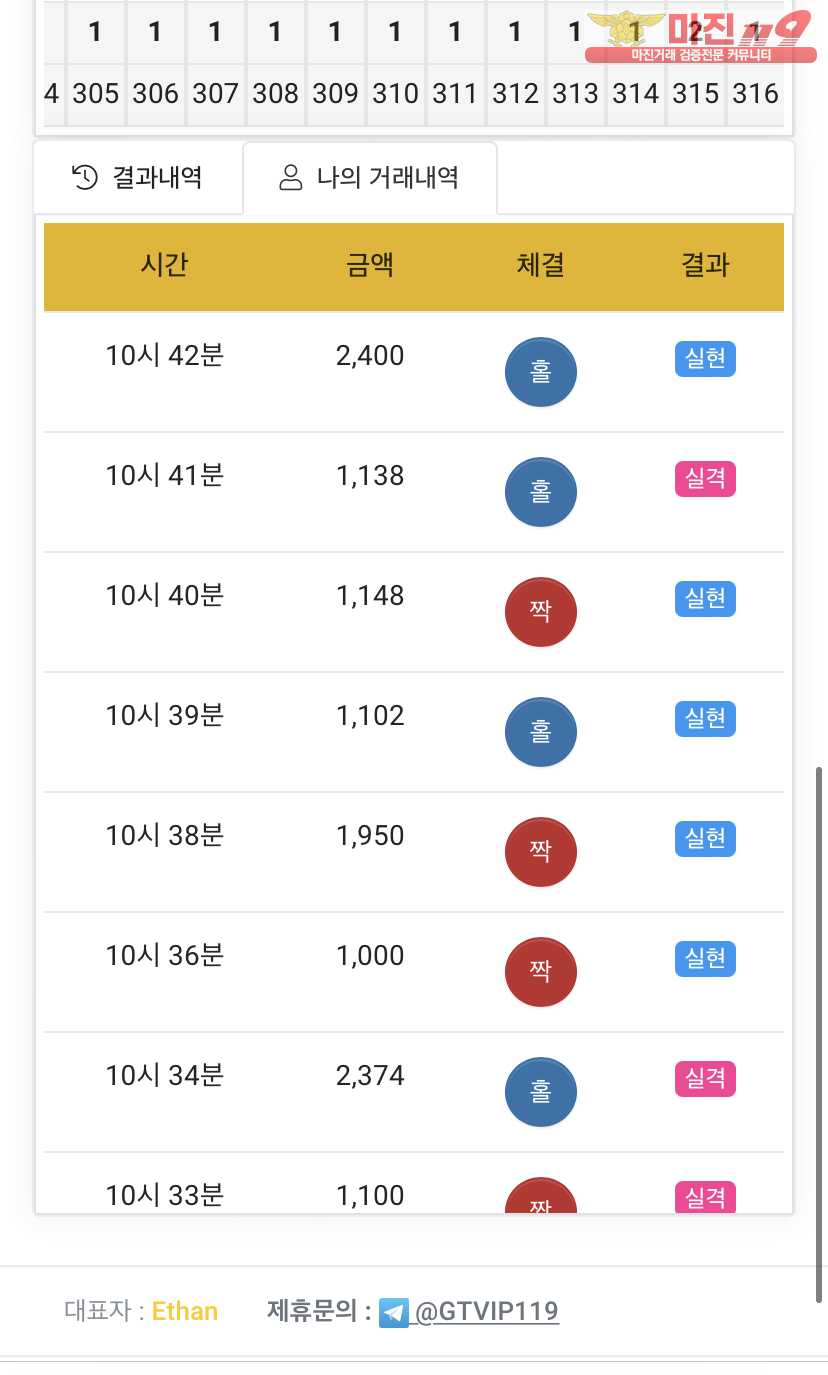
Task: Select round 310 in the number row
Action: point(395,94)
